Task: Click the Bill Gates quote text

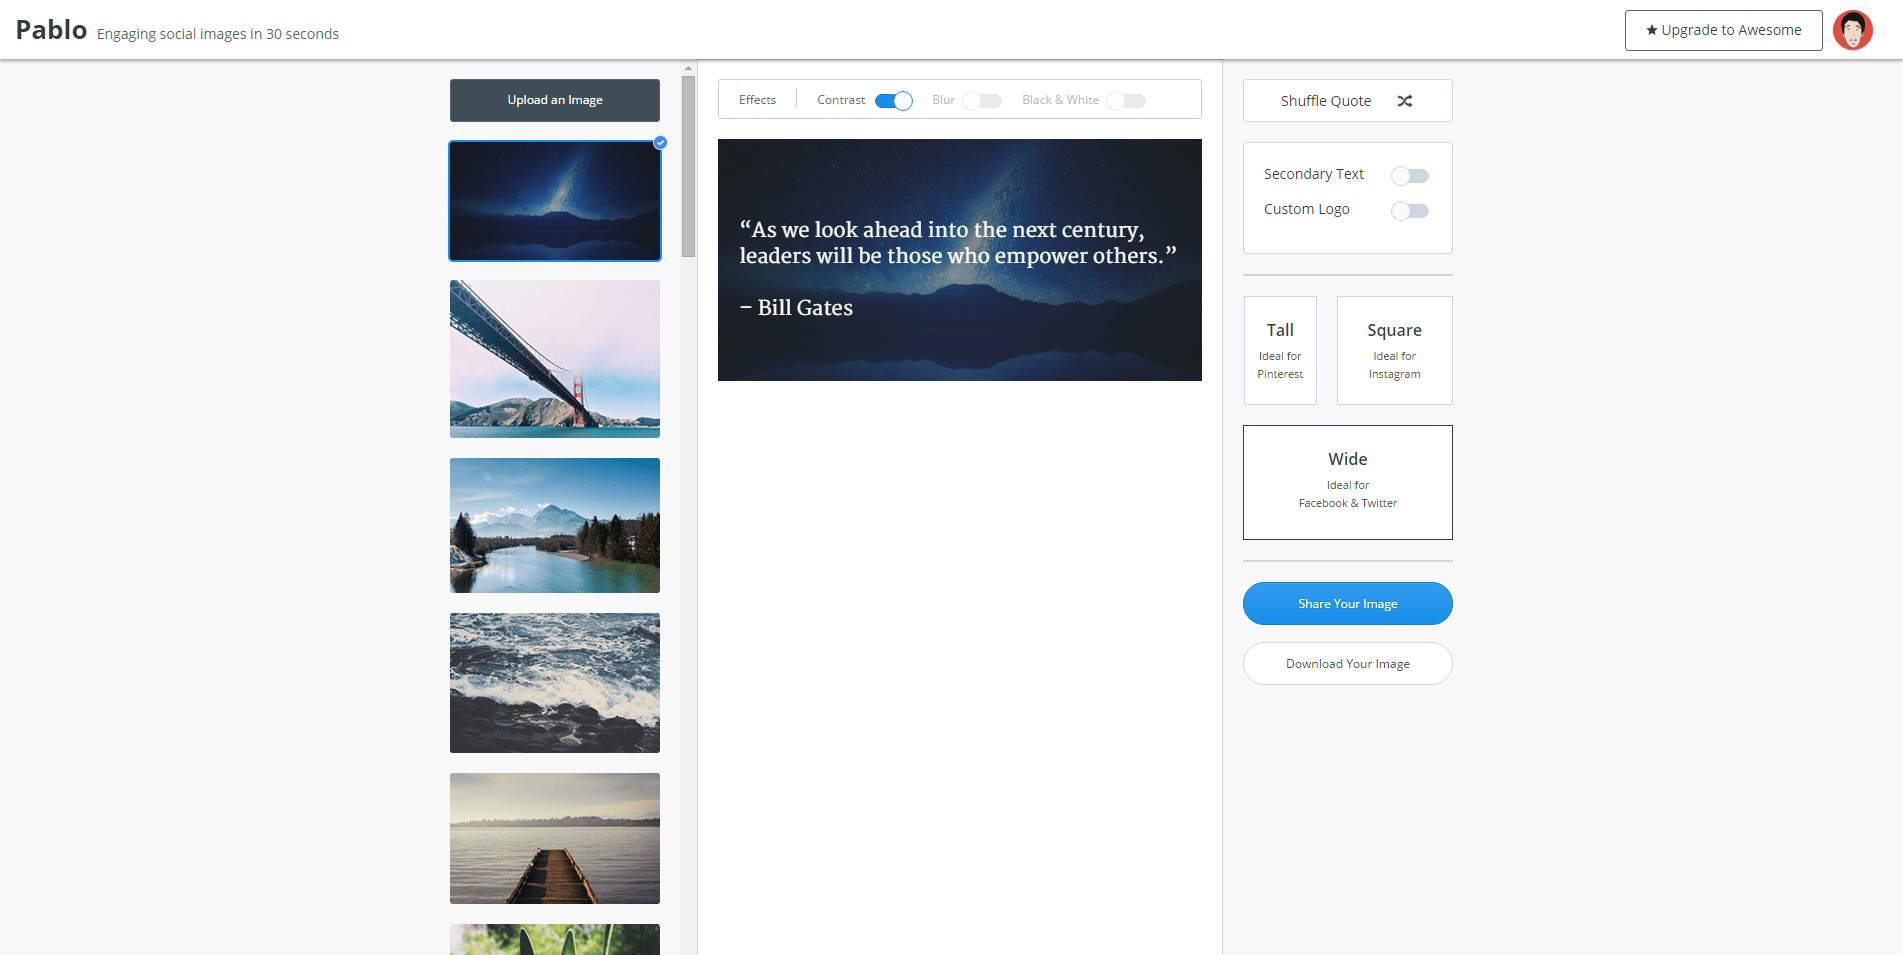Action: pos(958,243)
